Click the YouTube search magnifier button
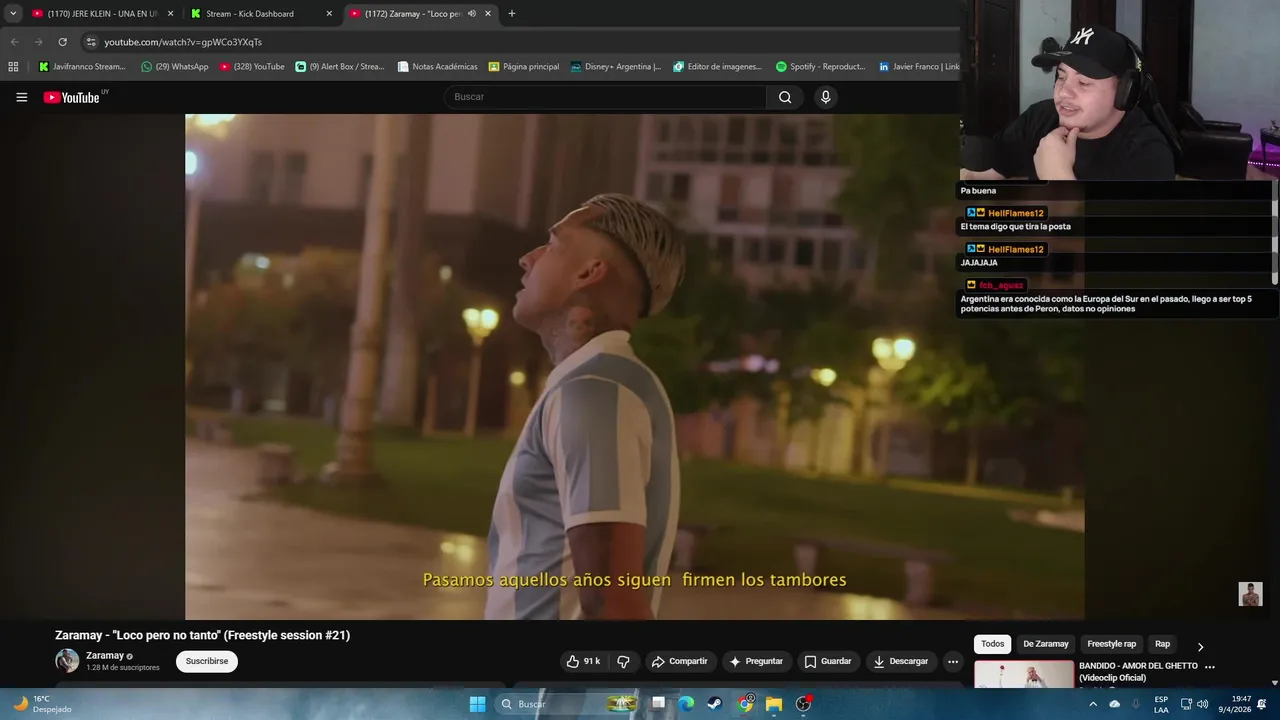The width and height of the screenshot is (1280, 720). tap(785, 97)
